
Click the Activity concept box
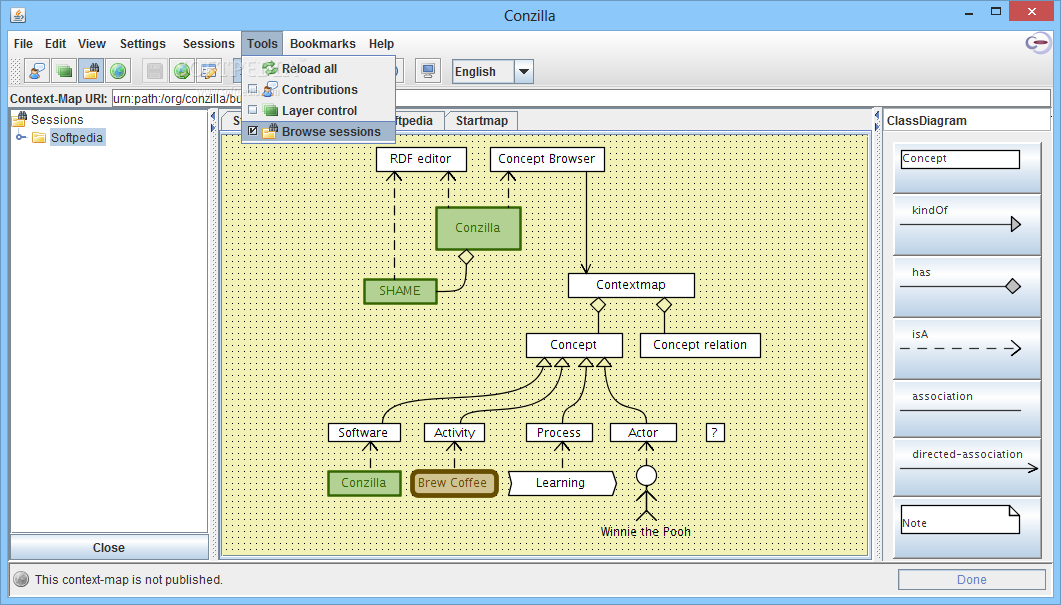[454, 432]
